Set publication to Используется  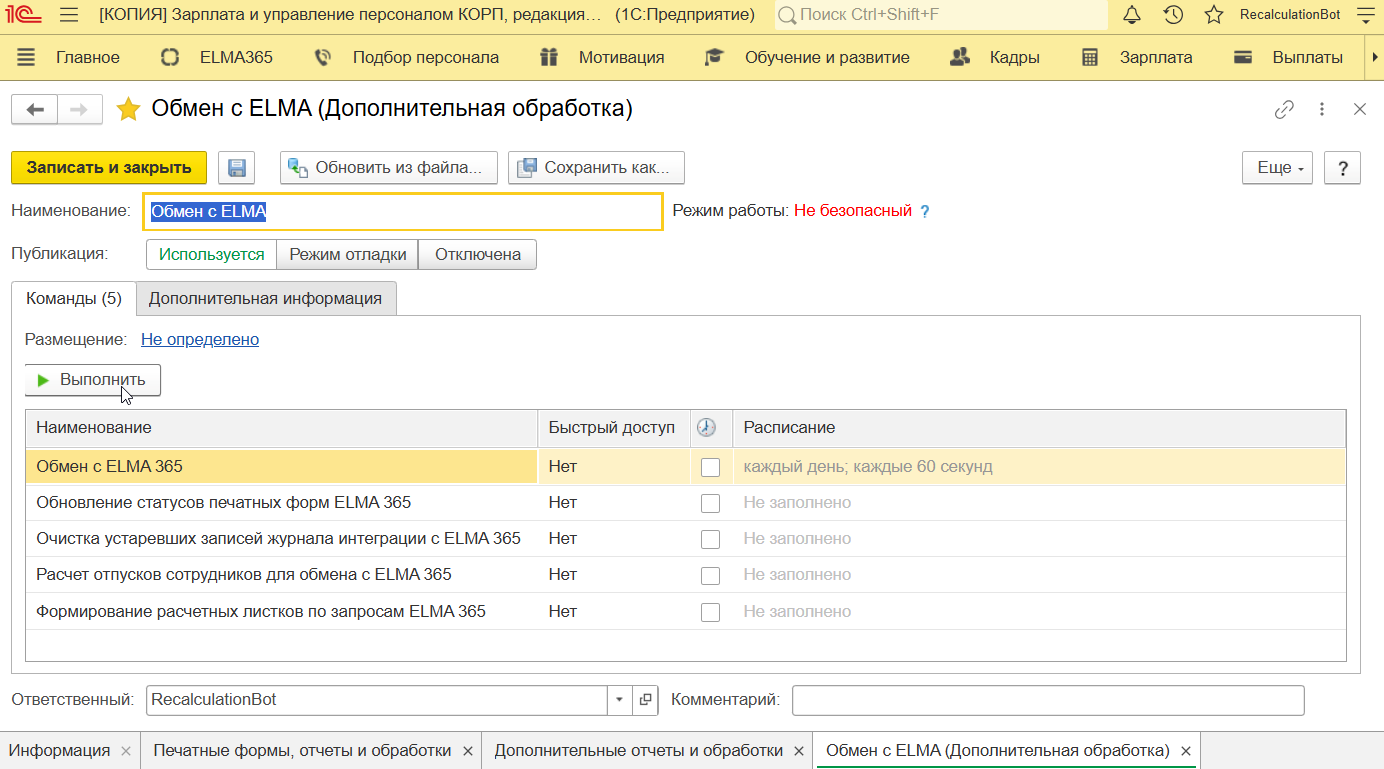click(x=211, y=254)
